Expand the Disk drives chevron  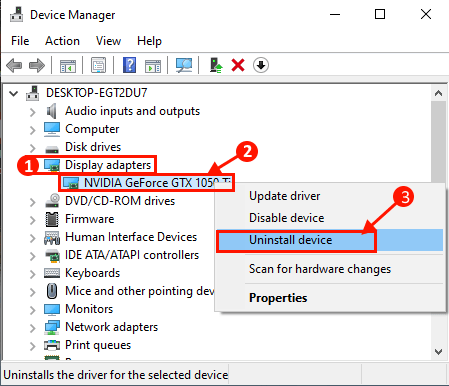click(x=32, y=148)
